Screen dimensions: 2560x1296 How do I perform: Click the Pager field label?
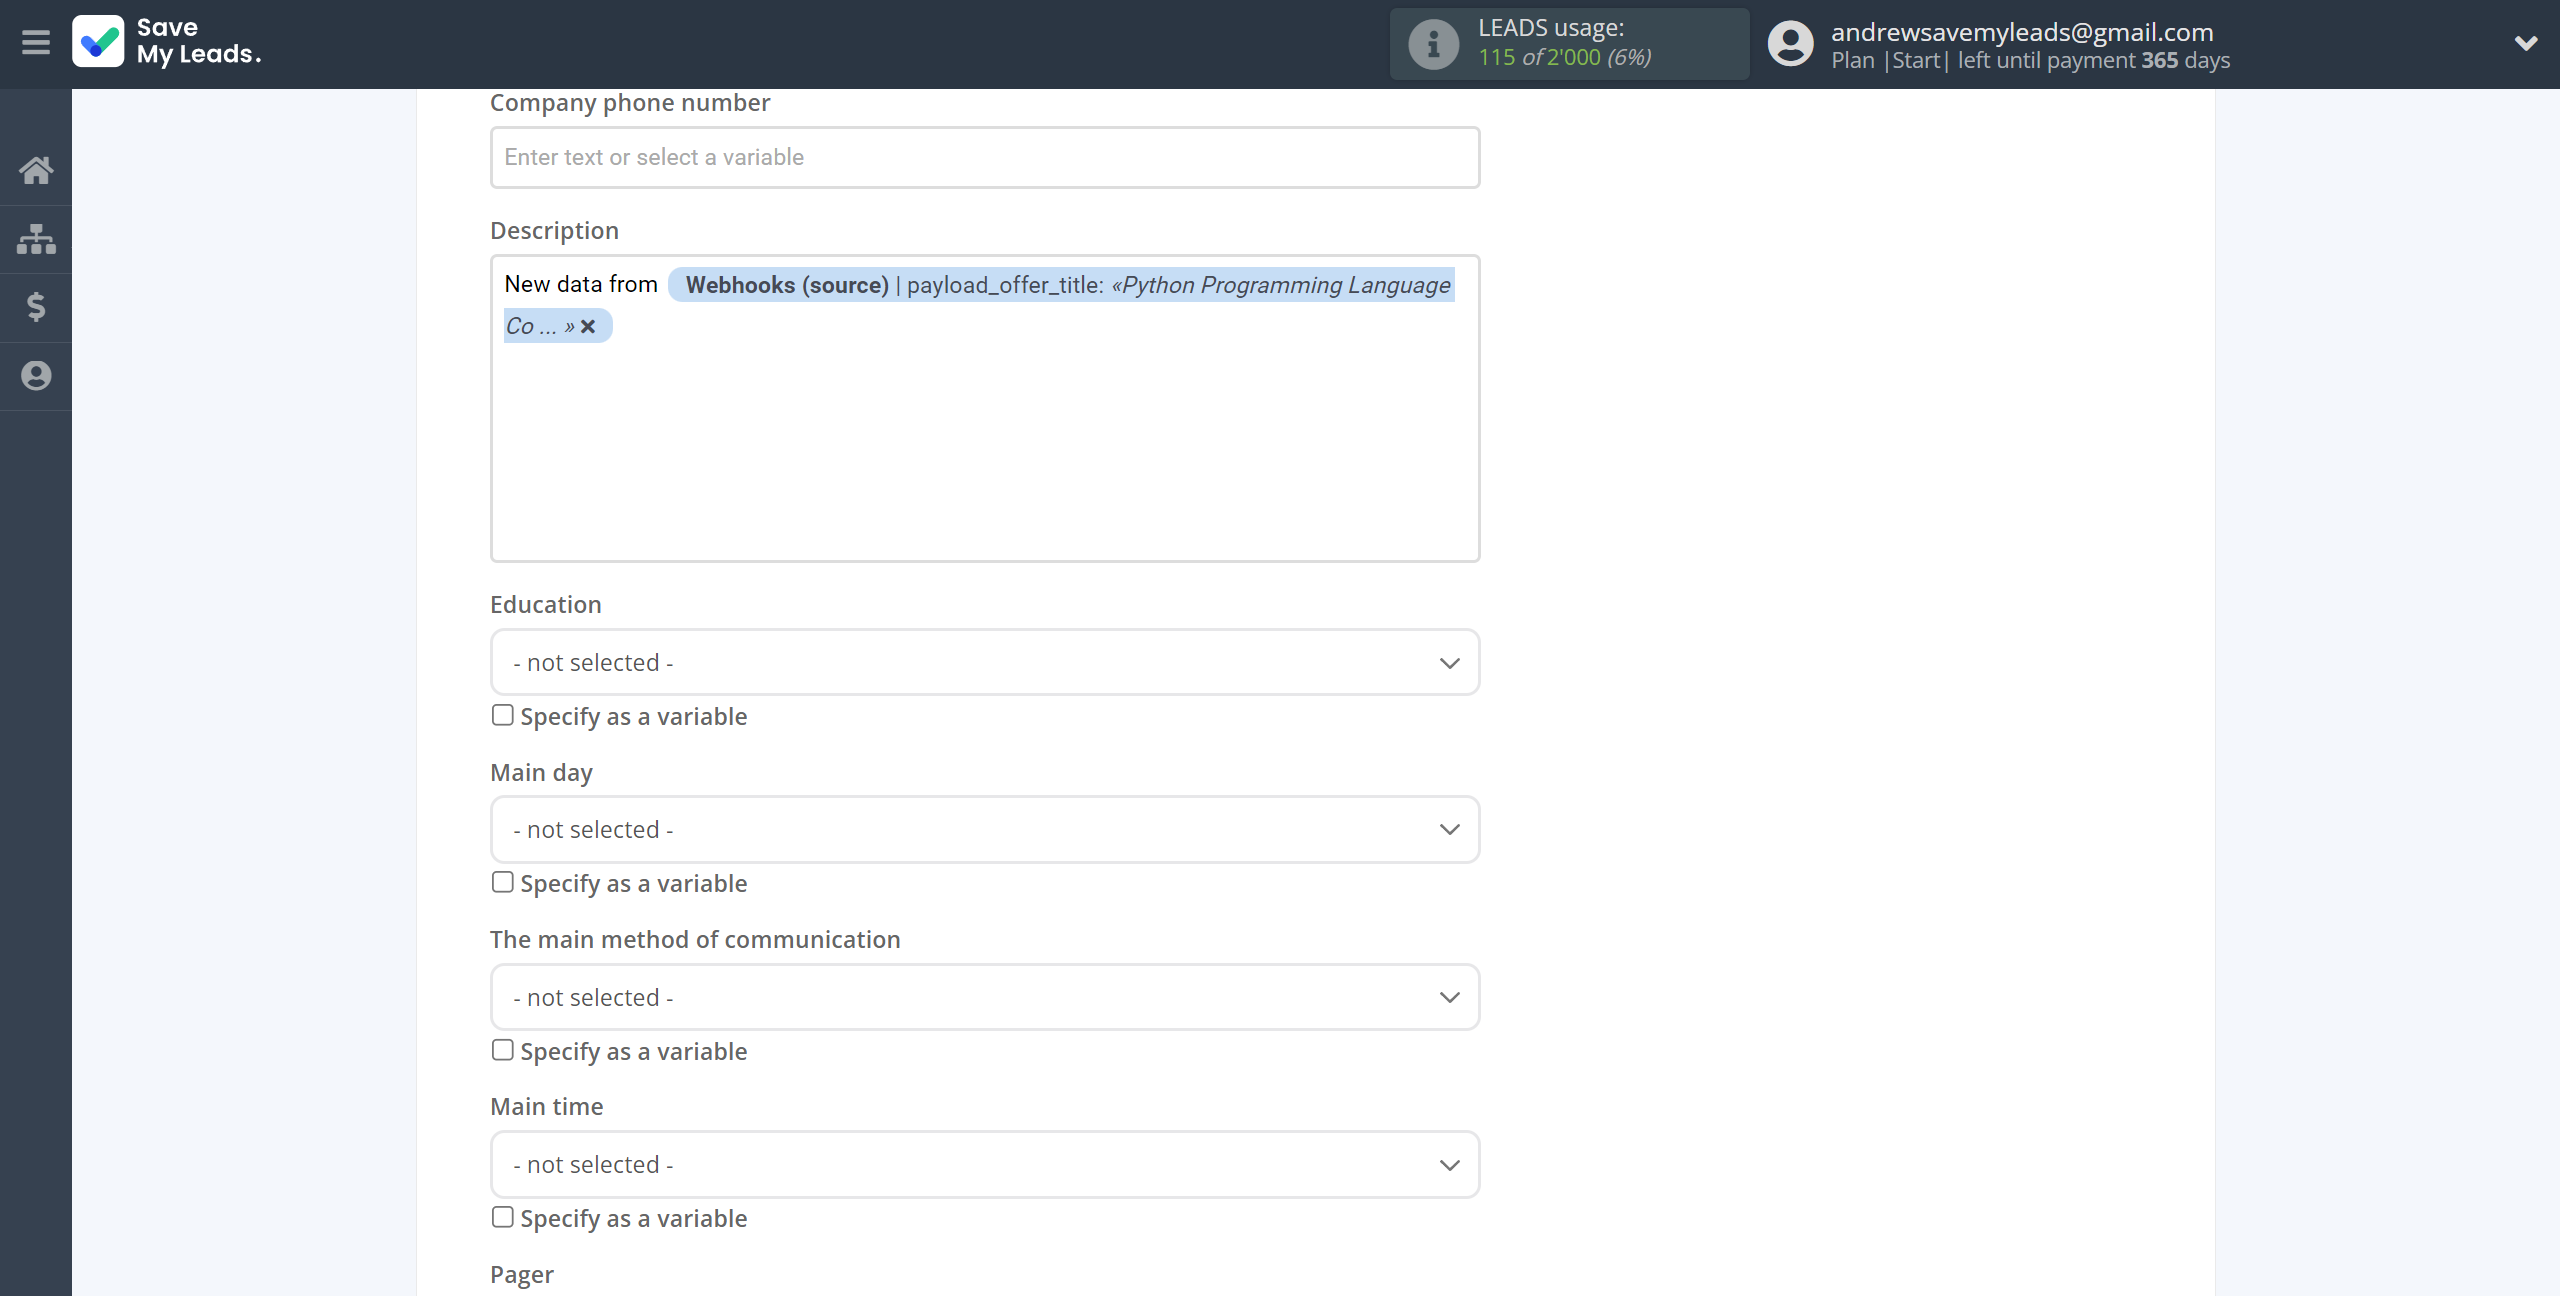522,1275
